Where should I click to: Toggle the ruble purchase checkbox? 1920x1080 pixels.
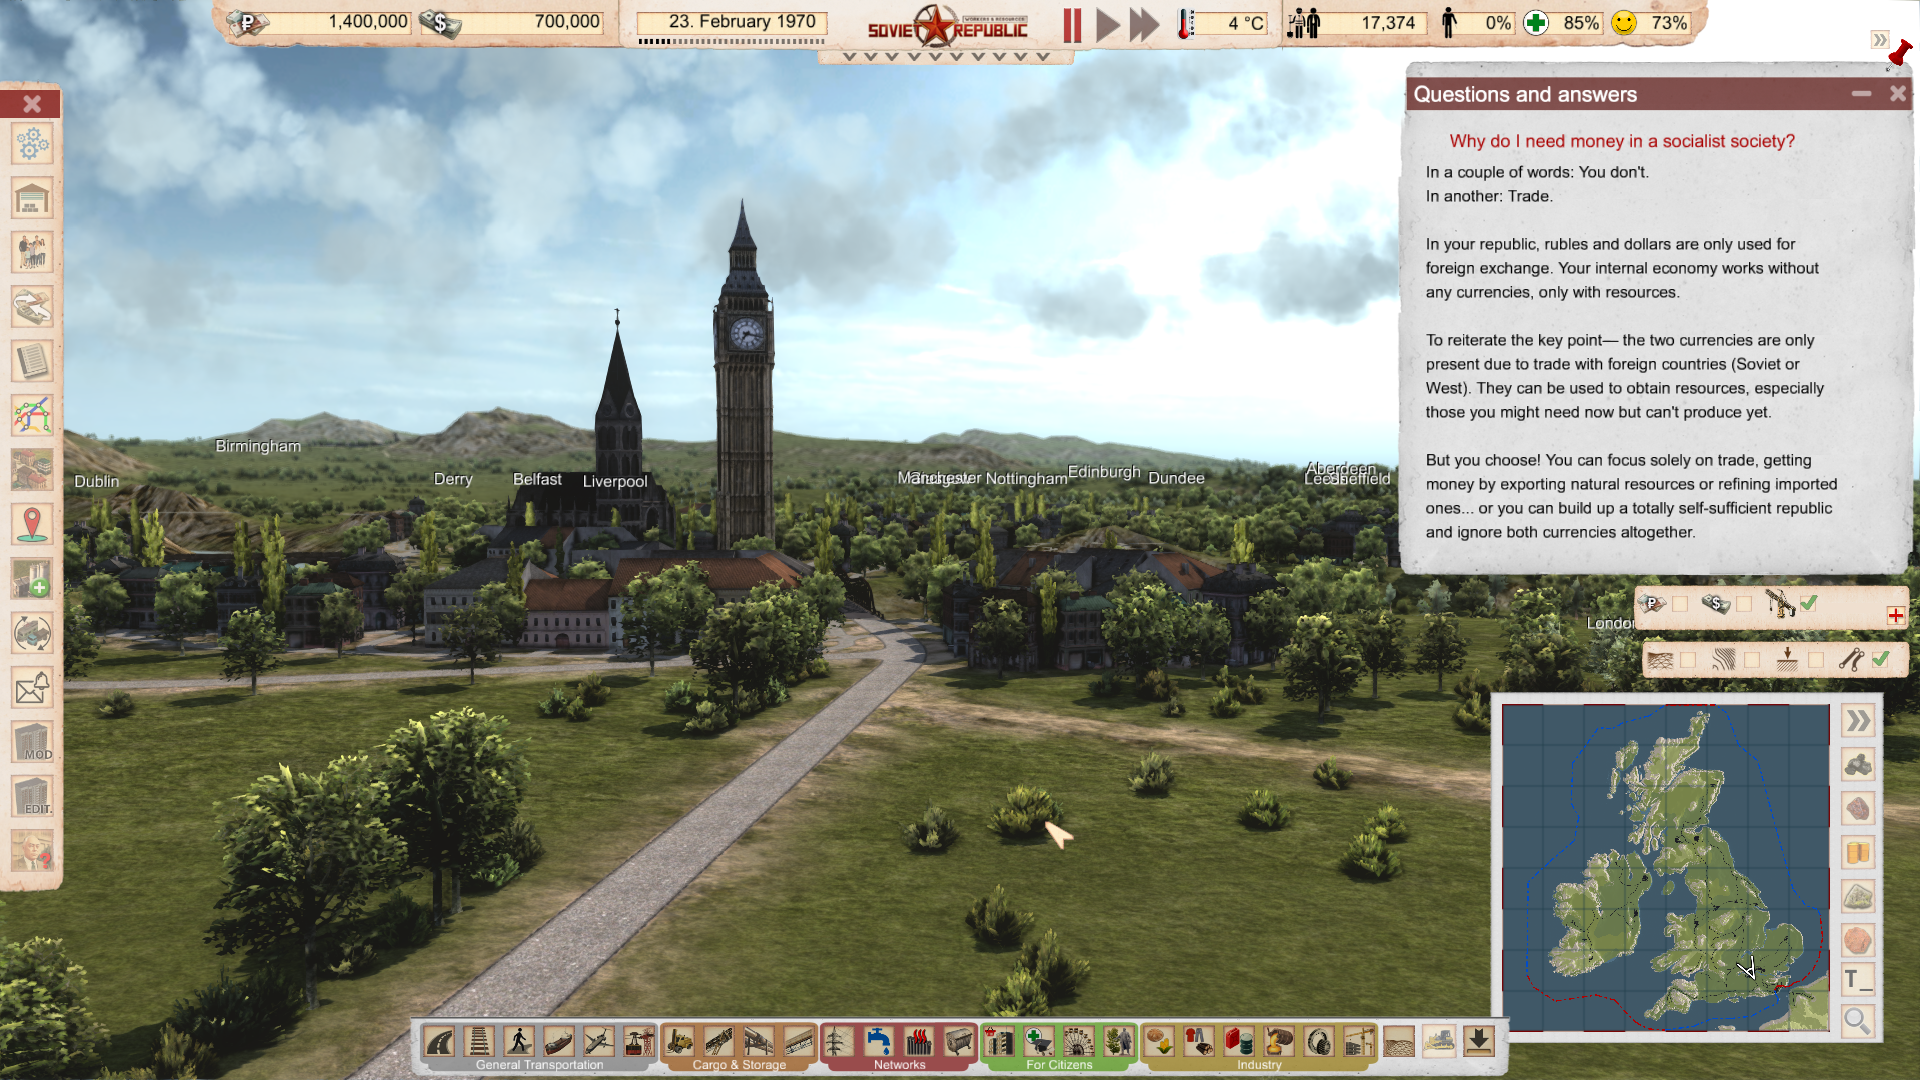pyautogui.click(x=1681, y=604)
